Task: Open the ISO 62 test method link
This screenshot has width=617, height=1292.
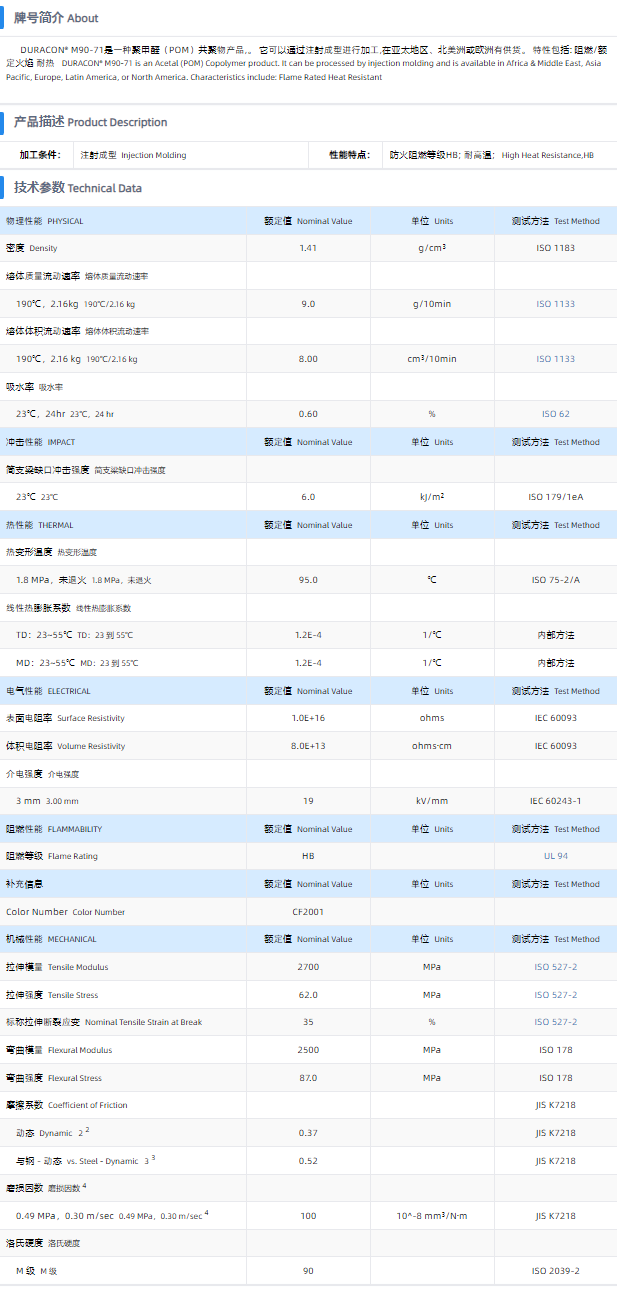Action: click(x=555, y=414)
